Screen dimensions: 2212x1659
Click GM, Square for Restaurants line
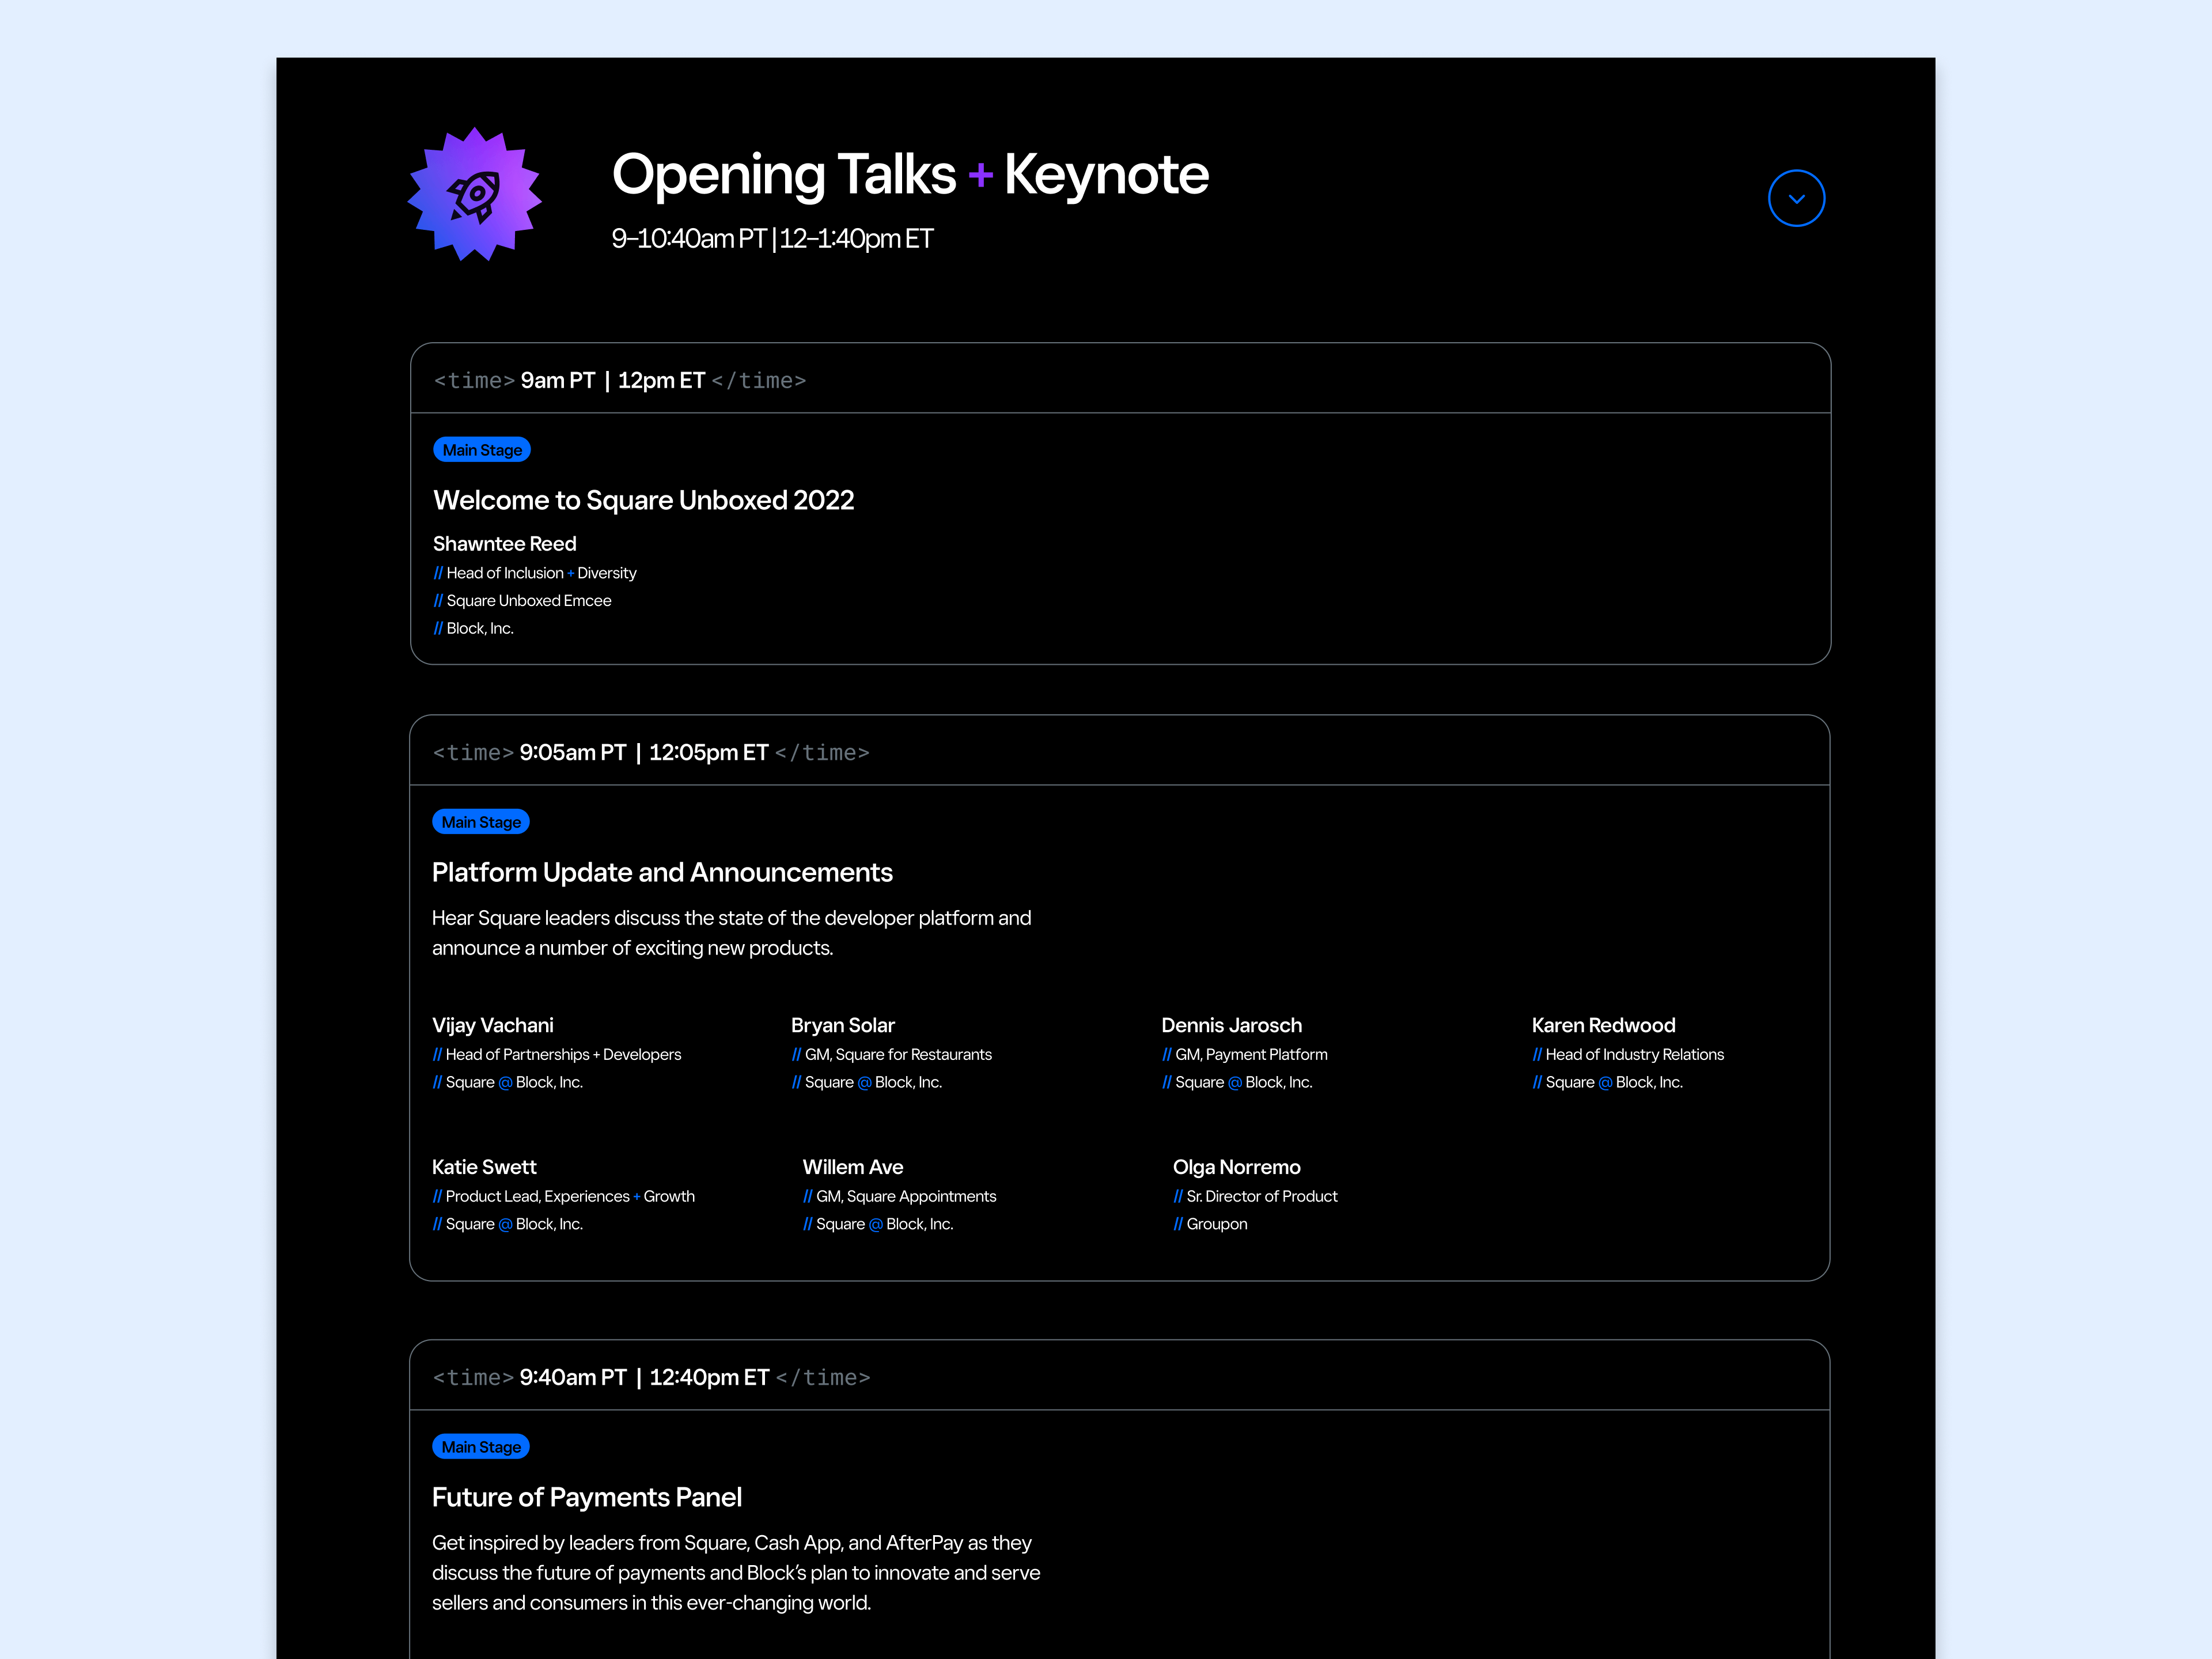click(x=892, y=1054)
